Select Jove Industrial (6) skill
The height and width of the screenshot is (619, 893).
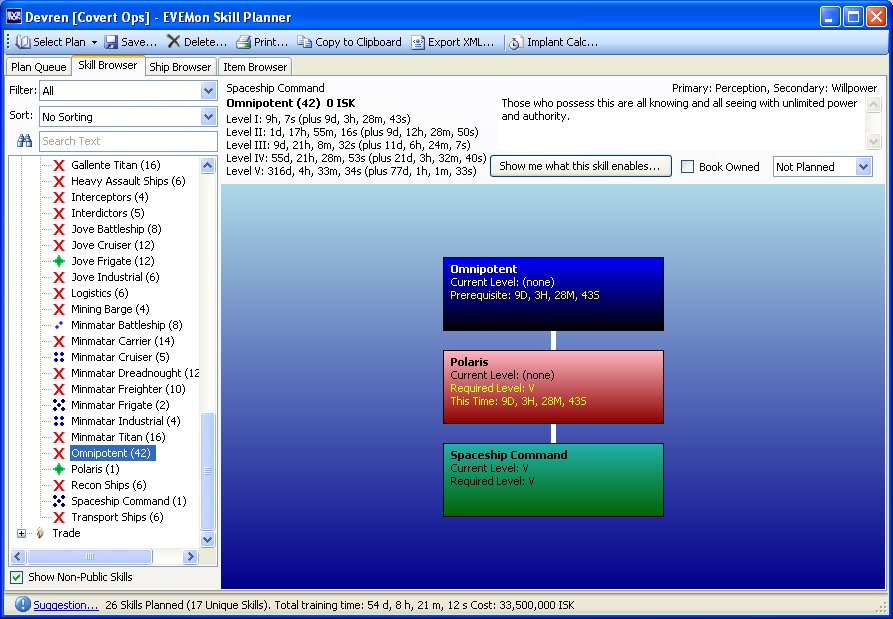click(115, 277)
